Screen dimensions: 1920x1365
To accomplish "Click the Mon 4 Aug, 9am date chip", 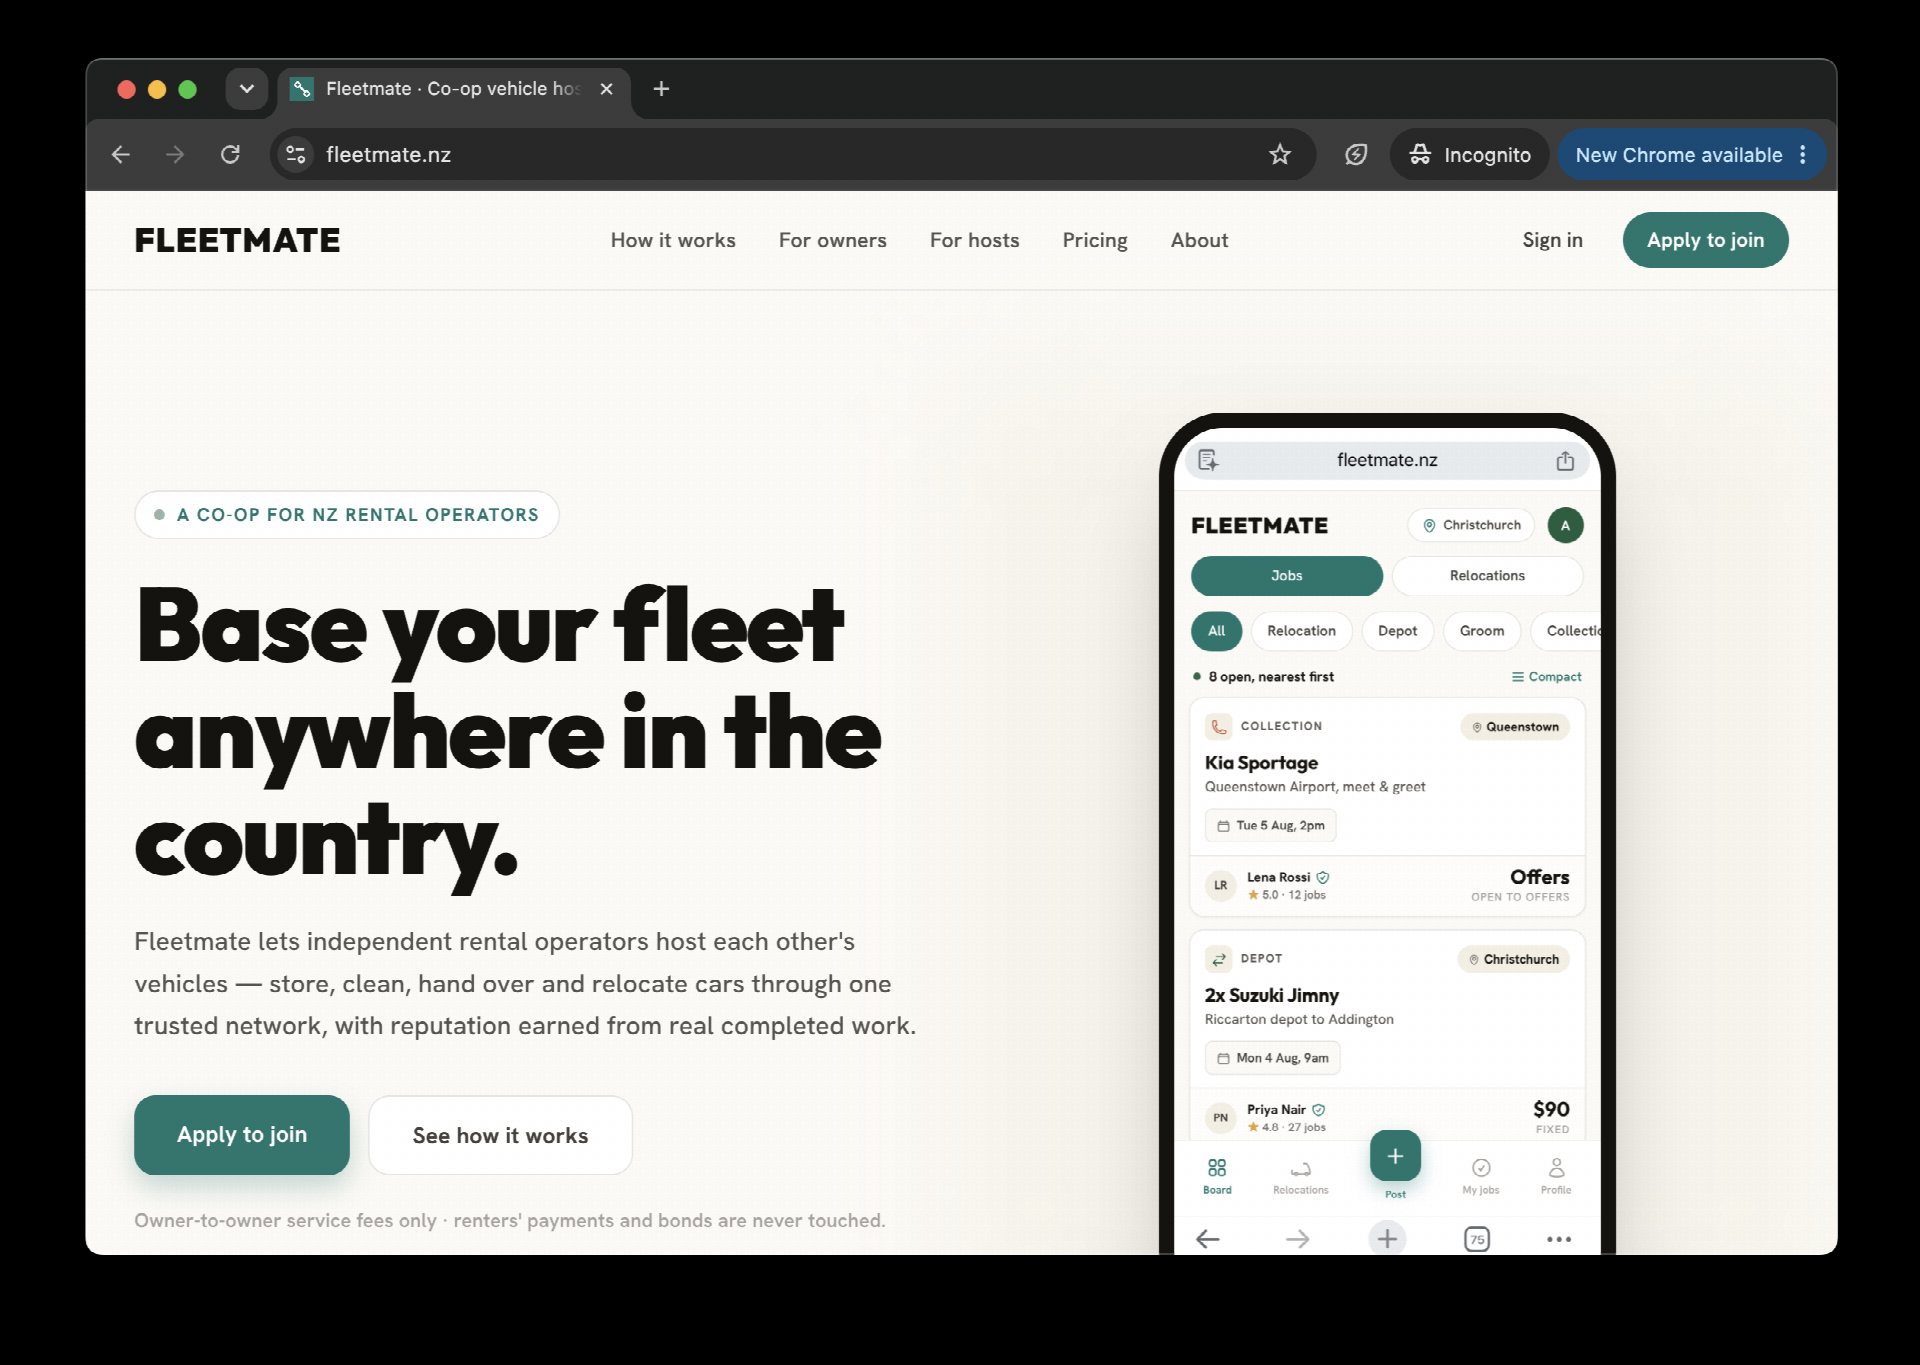I will coord(1272,1058).
